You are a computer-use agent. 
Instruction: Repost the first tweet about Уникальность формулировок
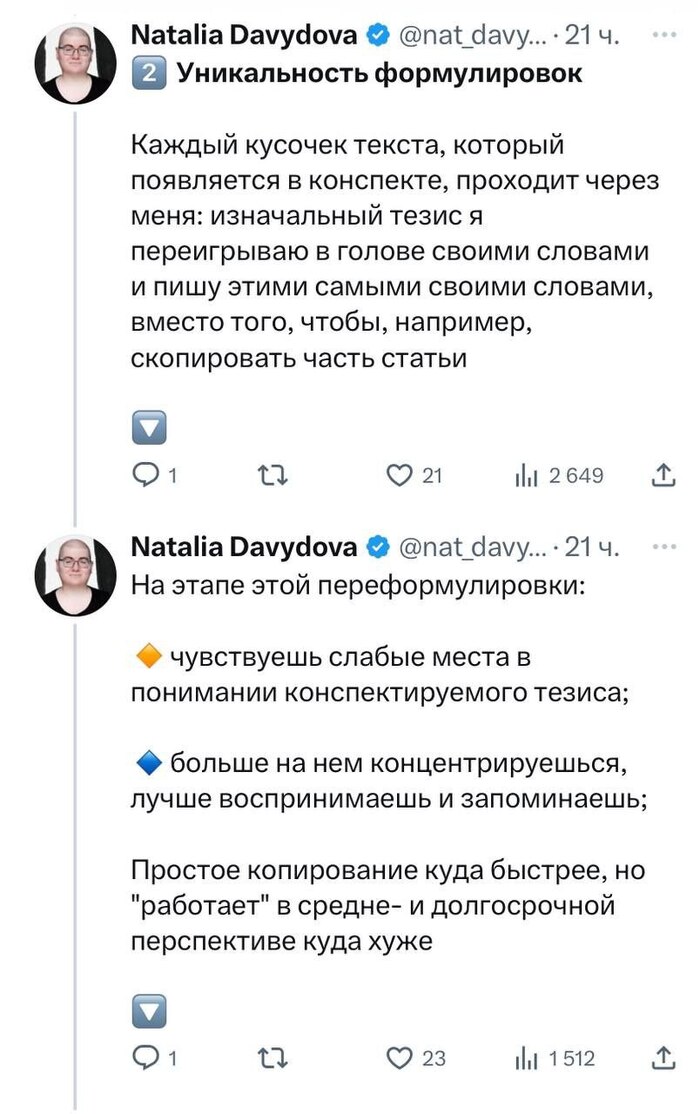click(272, 476)
